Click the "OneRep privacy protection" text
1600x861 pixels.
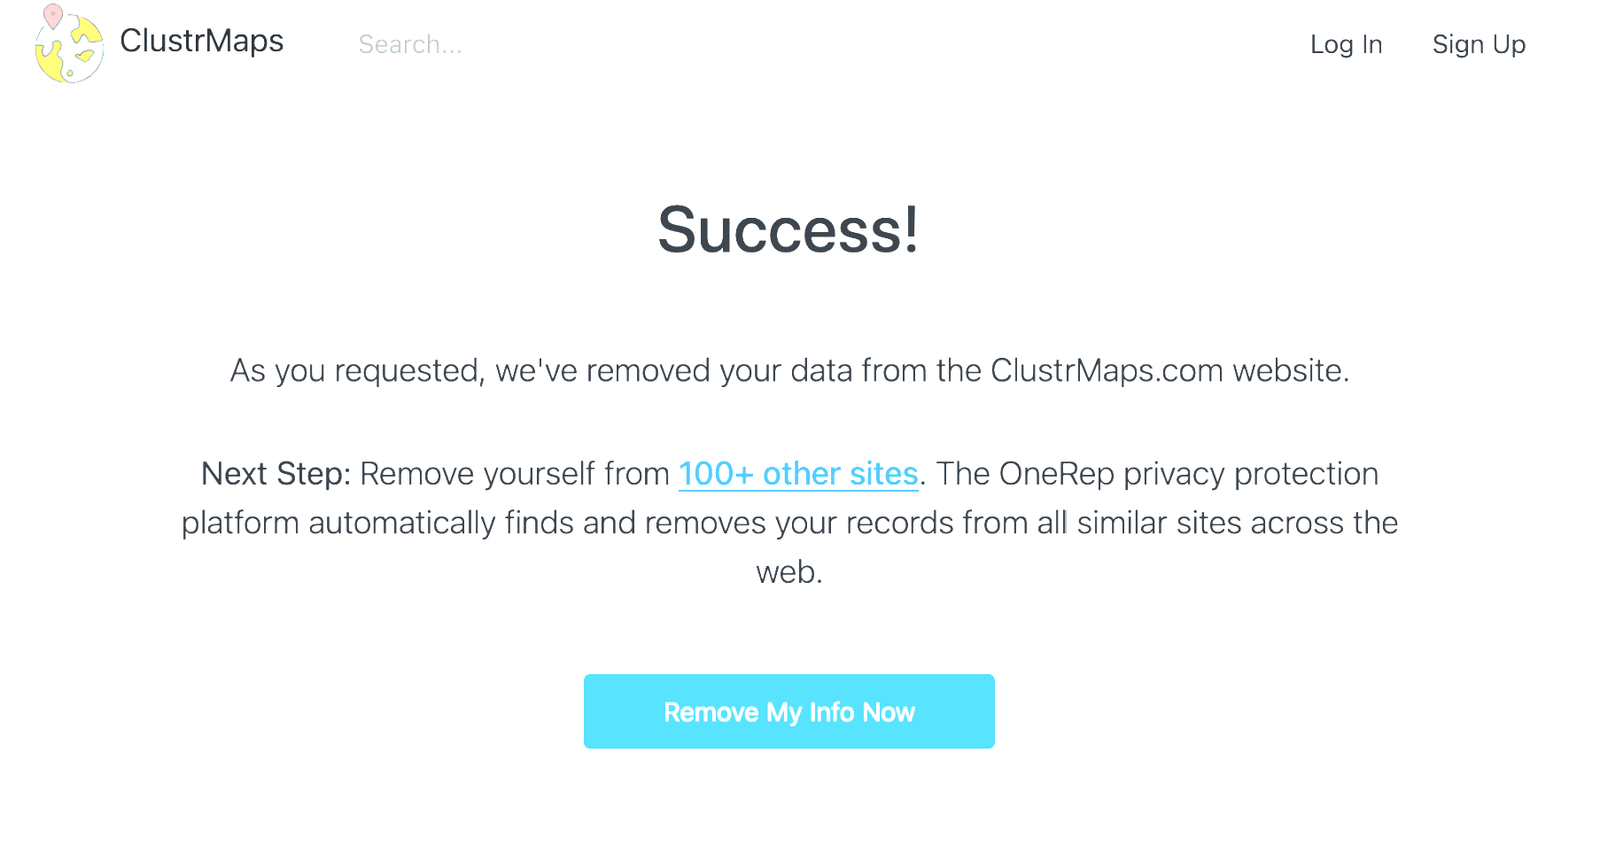coord(1188,474)
